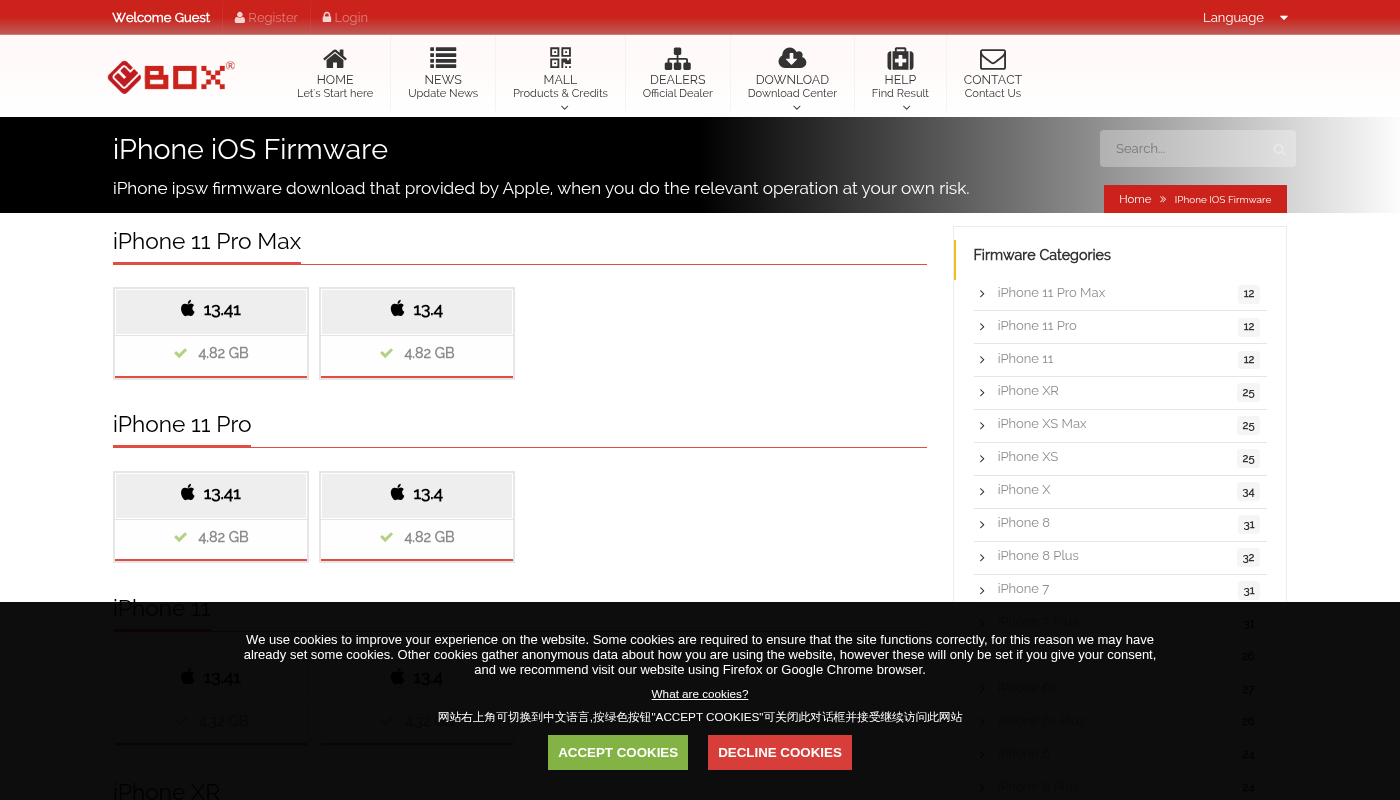
Task: Click the Register link
Action: 266,17
